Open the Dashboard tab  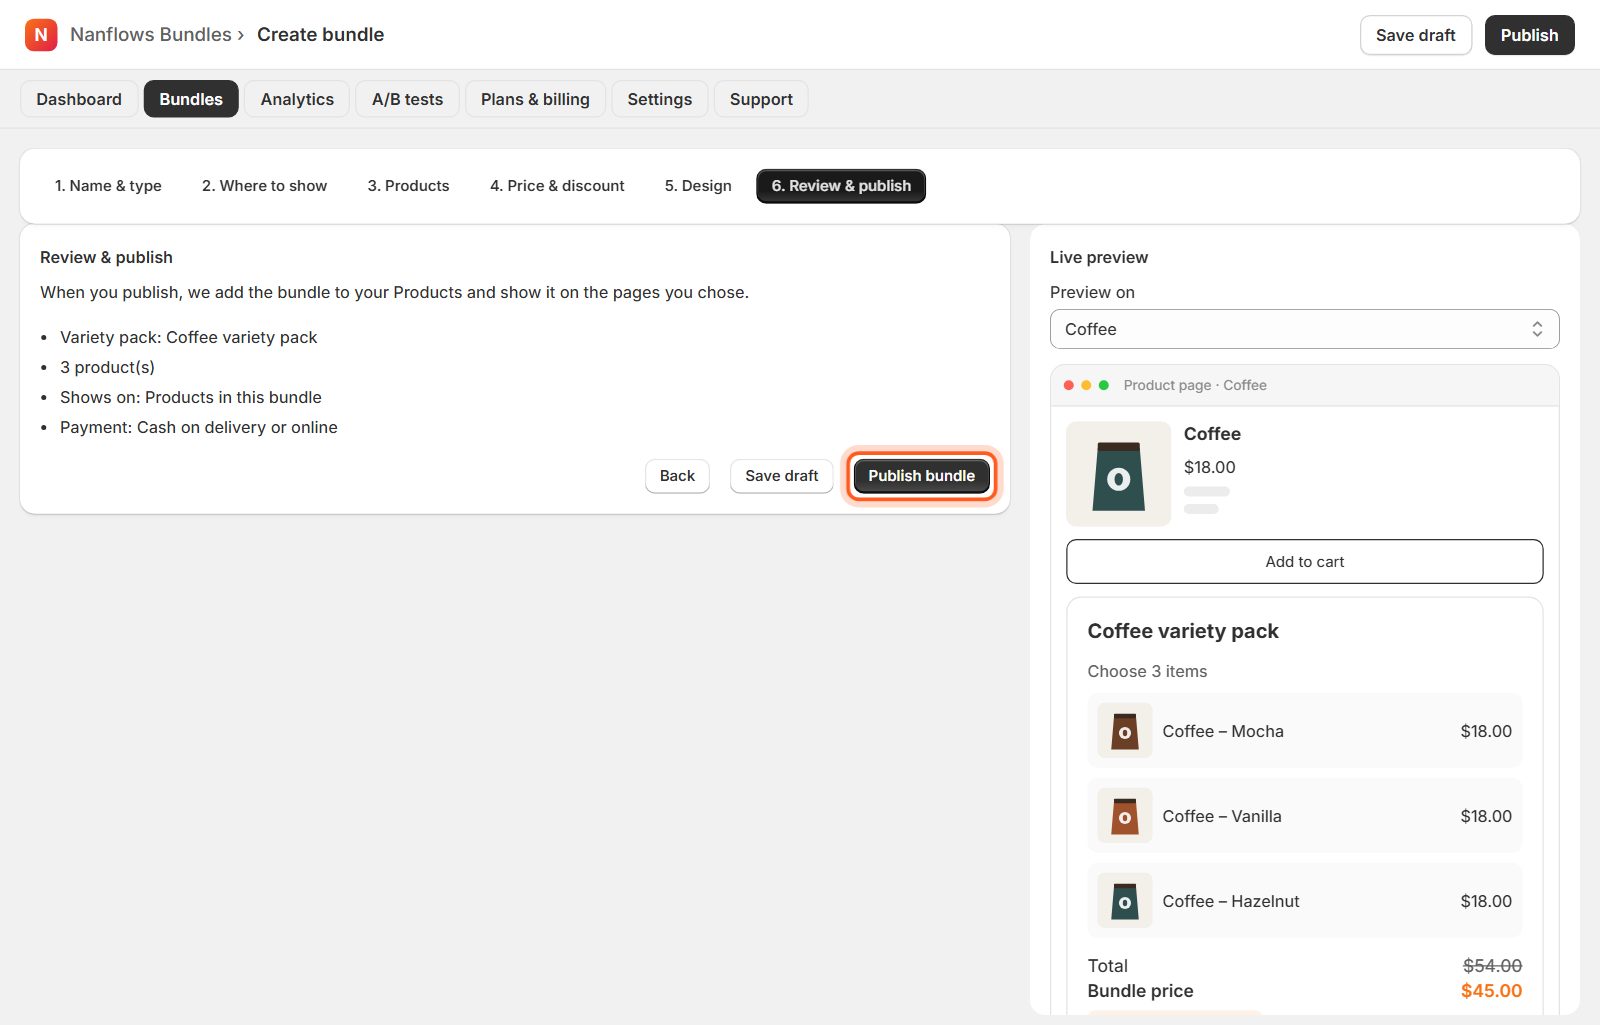tap(79, 99)
